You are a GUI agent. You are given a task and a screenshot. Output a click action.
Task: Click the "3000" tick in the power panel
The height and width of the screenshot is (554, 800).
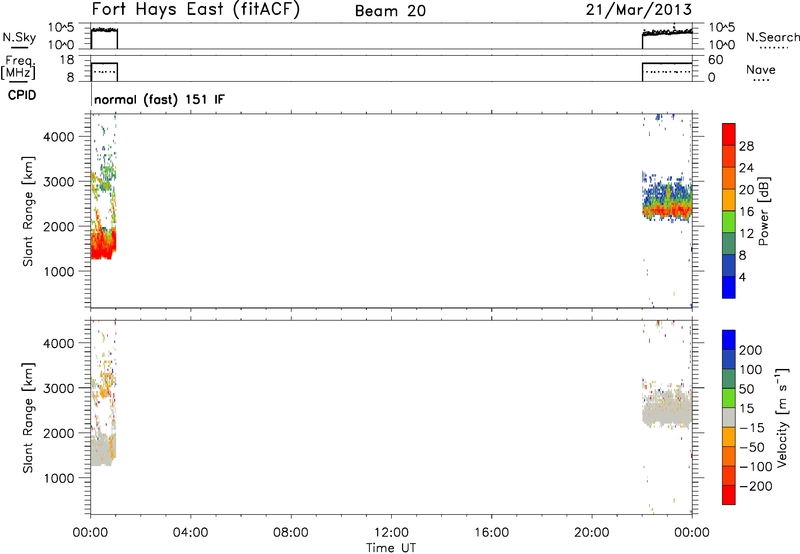[60, 182]
